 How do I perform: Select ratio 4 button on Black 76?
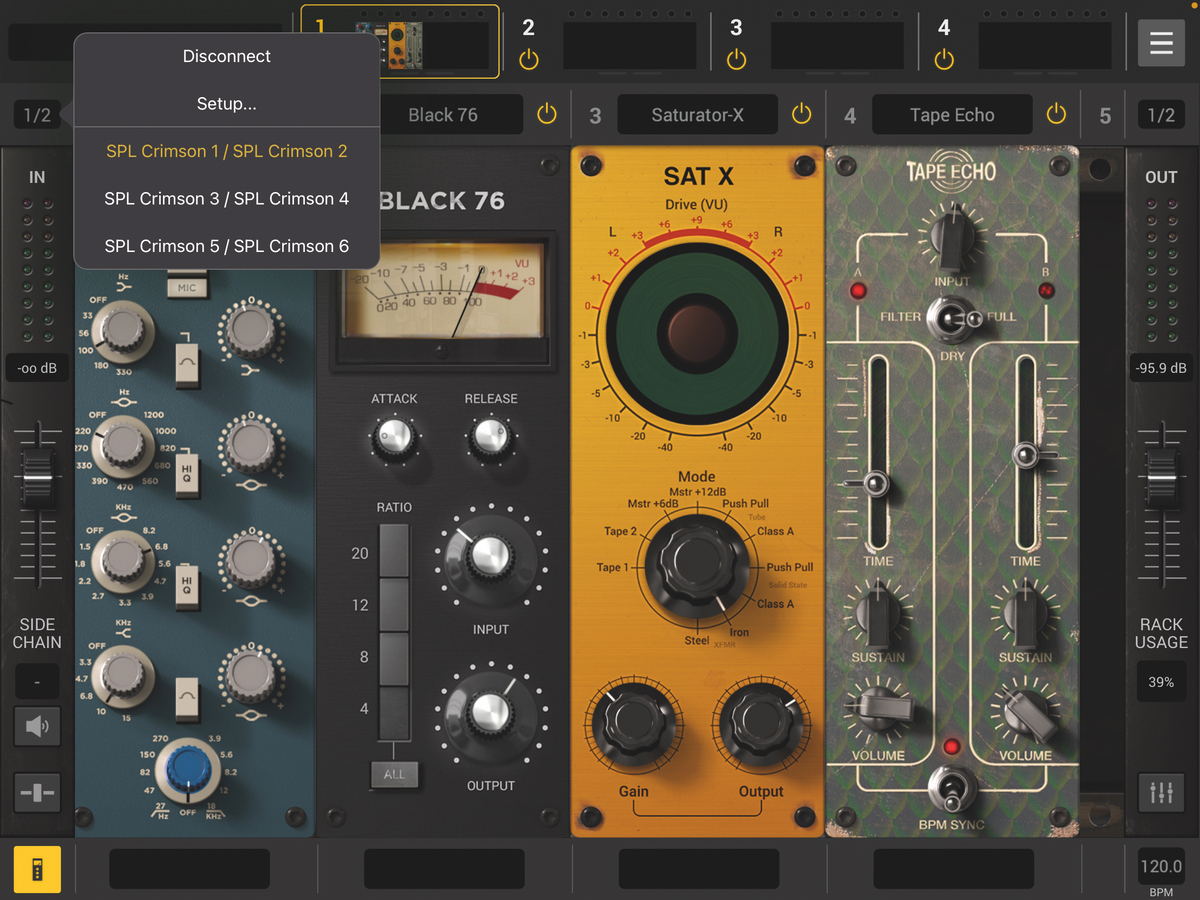point(394,712)
